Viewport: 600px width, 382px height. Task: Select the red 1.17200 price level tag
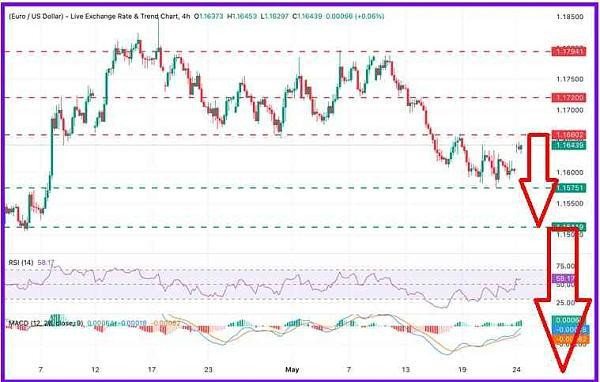tap(569, 98)
